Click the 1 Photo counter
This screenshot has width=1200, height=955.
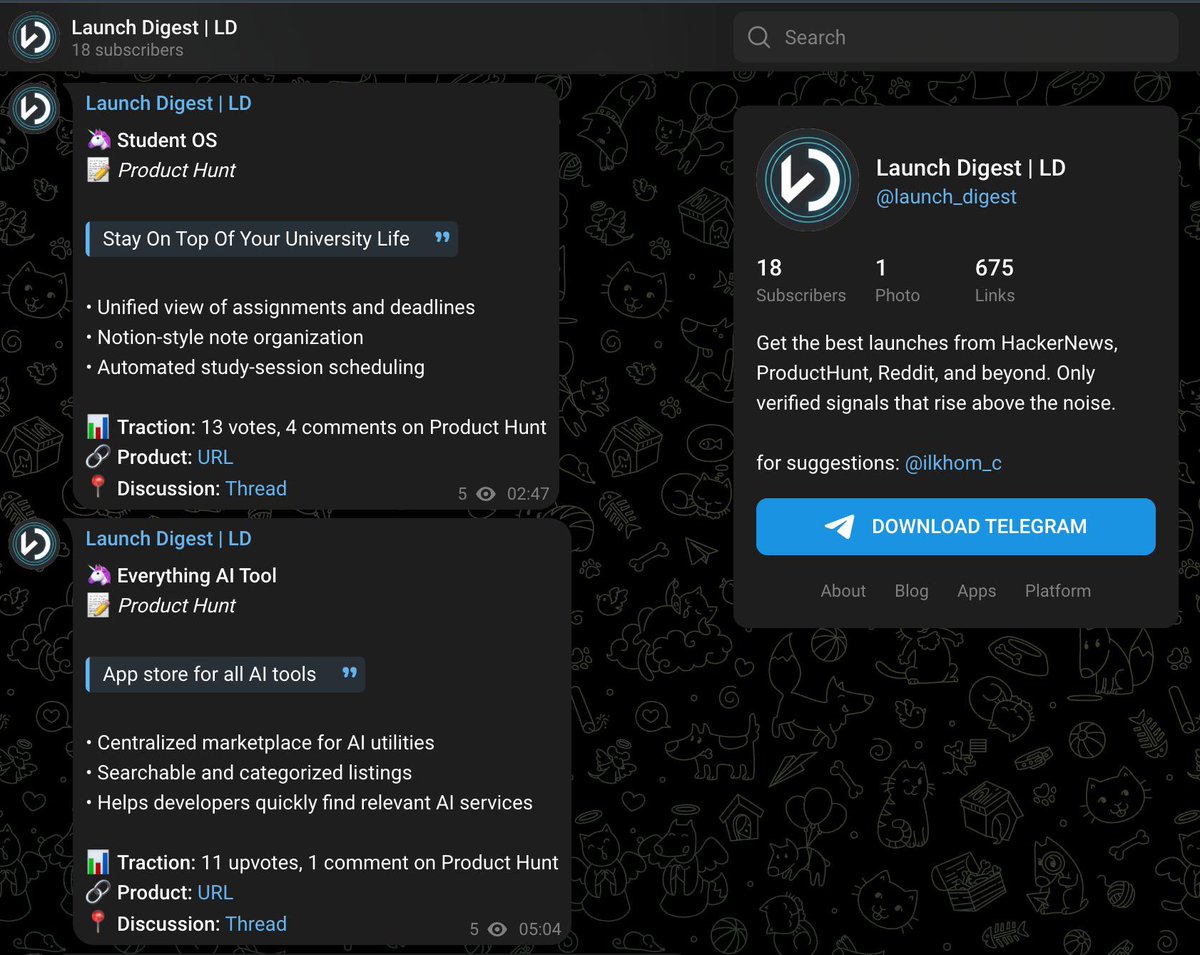point(897,280)
